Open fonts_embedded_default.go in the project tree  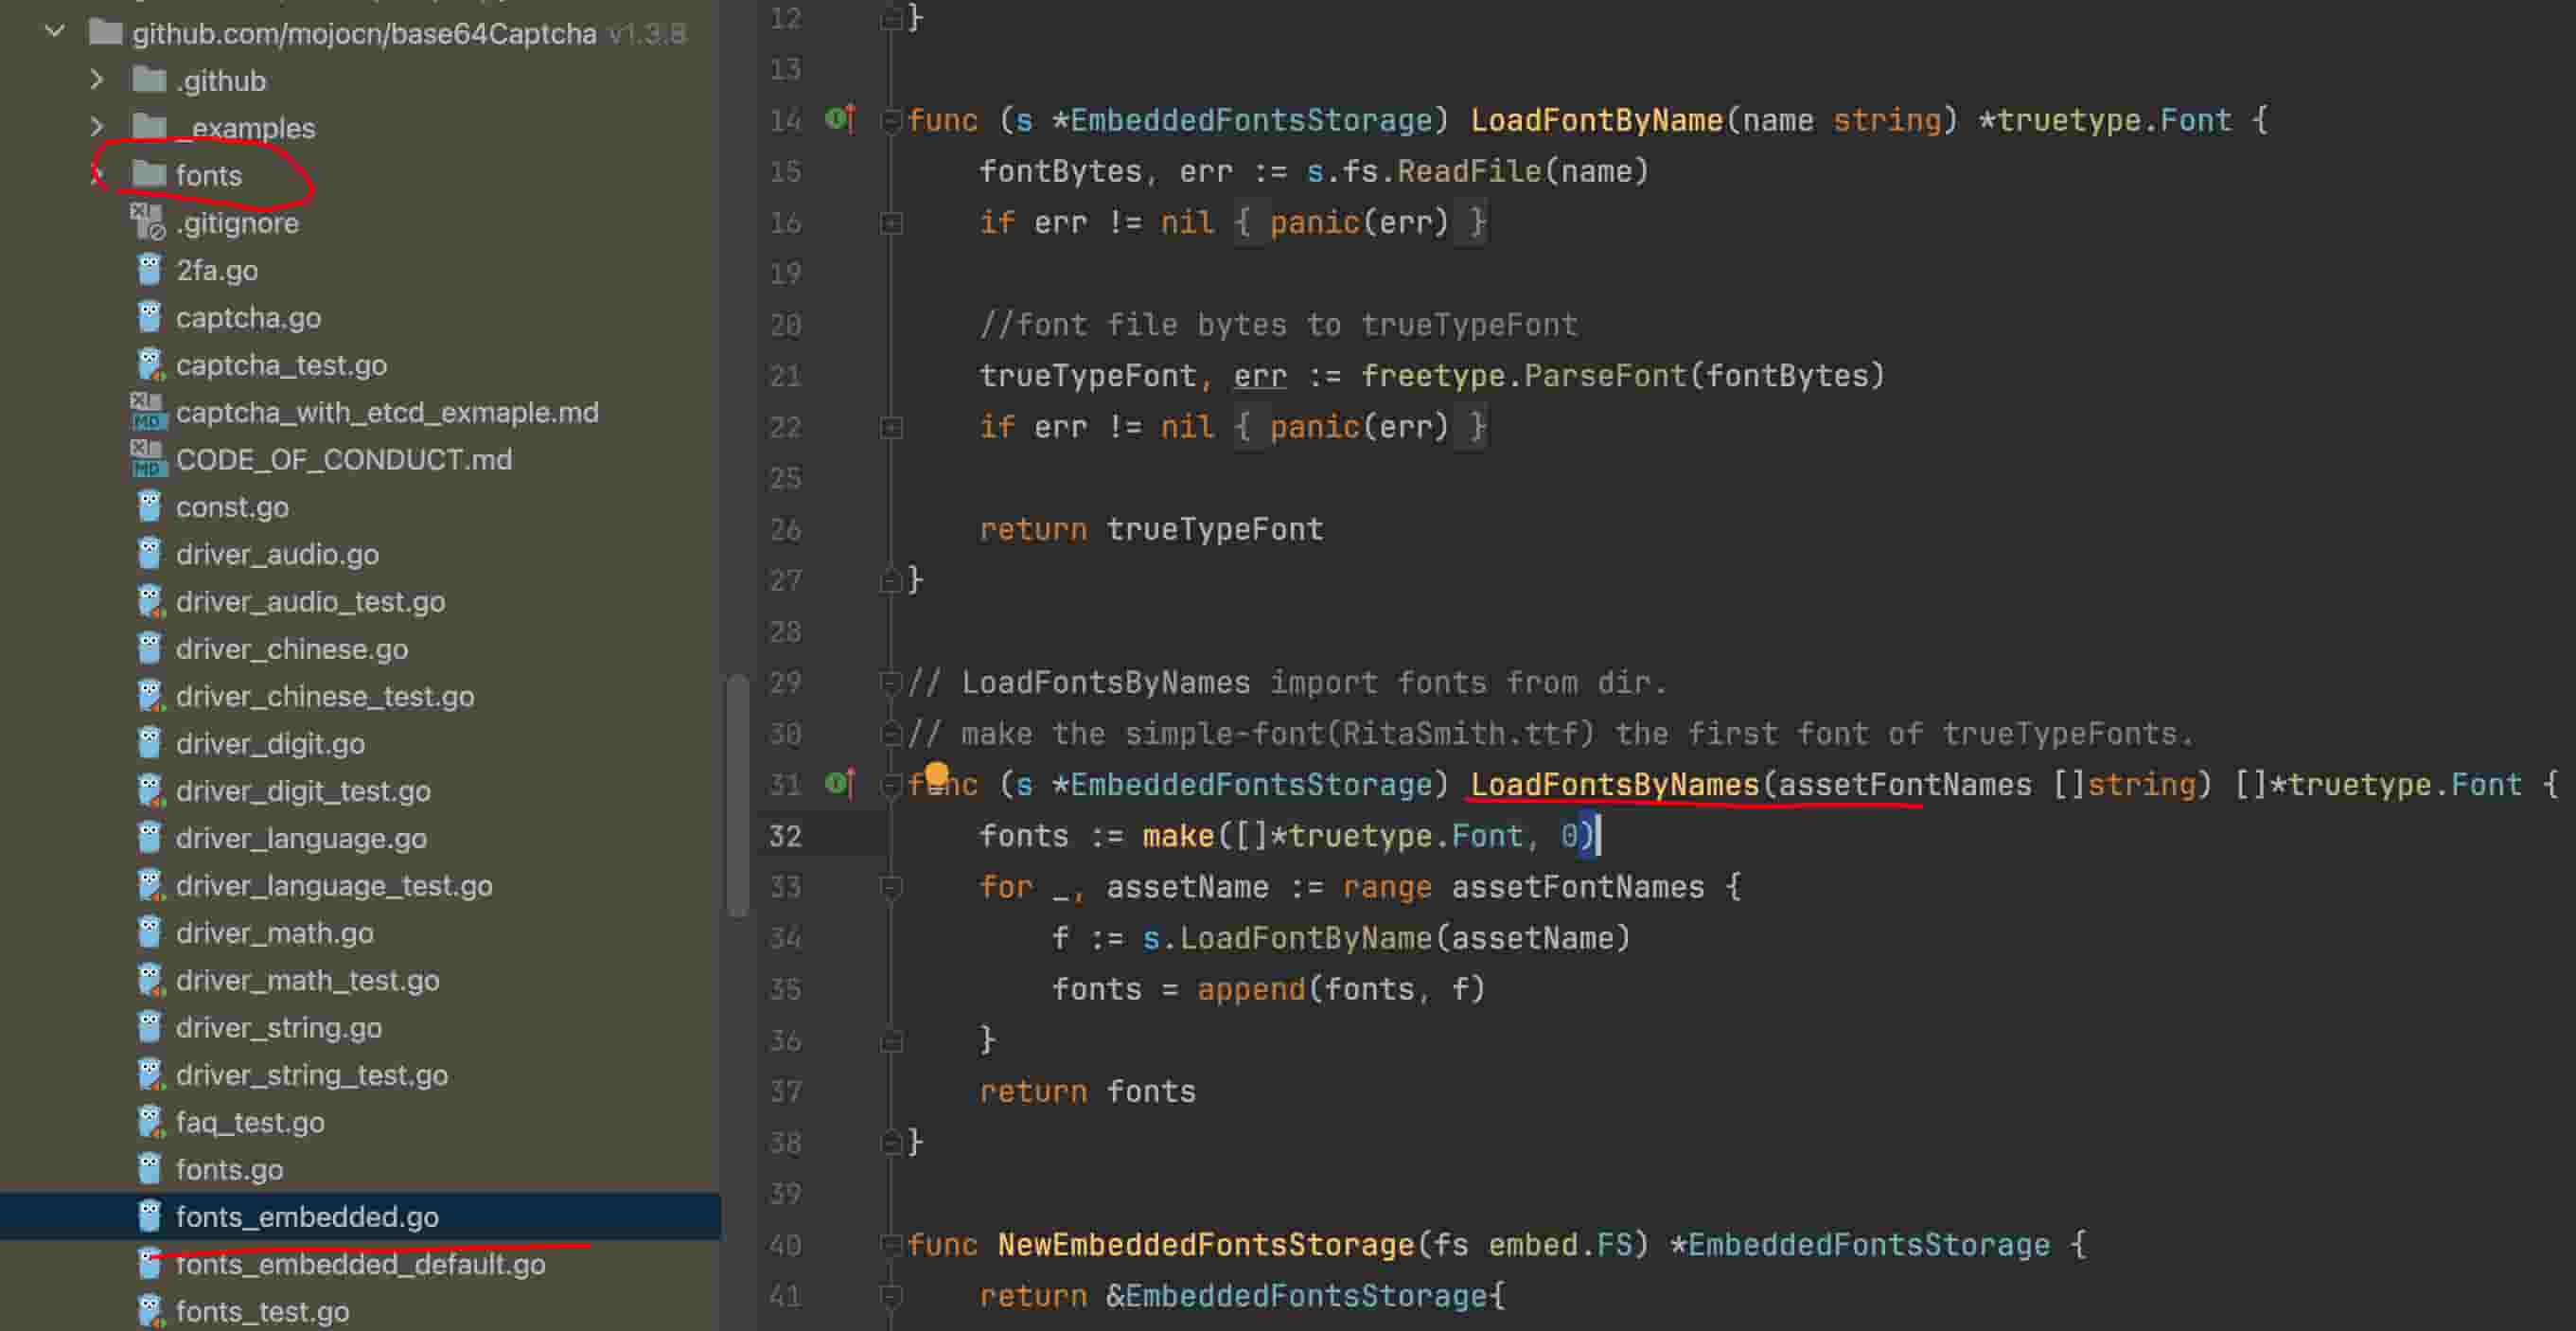coord(360,1264)
